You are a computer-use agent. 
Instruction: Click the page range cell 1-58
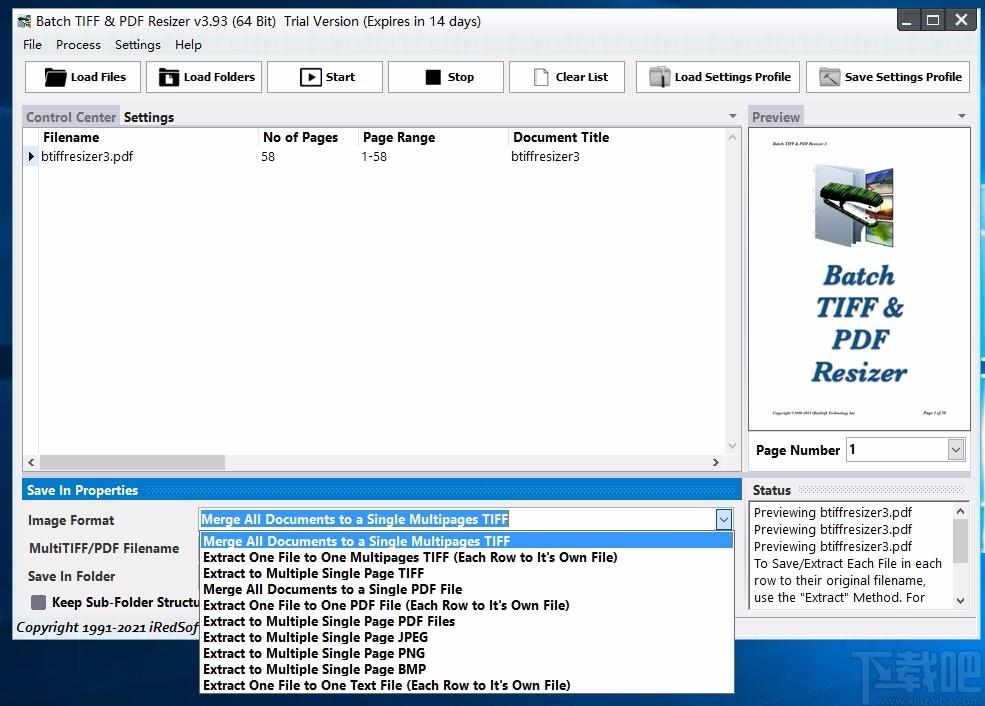point(374,156)
